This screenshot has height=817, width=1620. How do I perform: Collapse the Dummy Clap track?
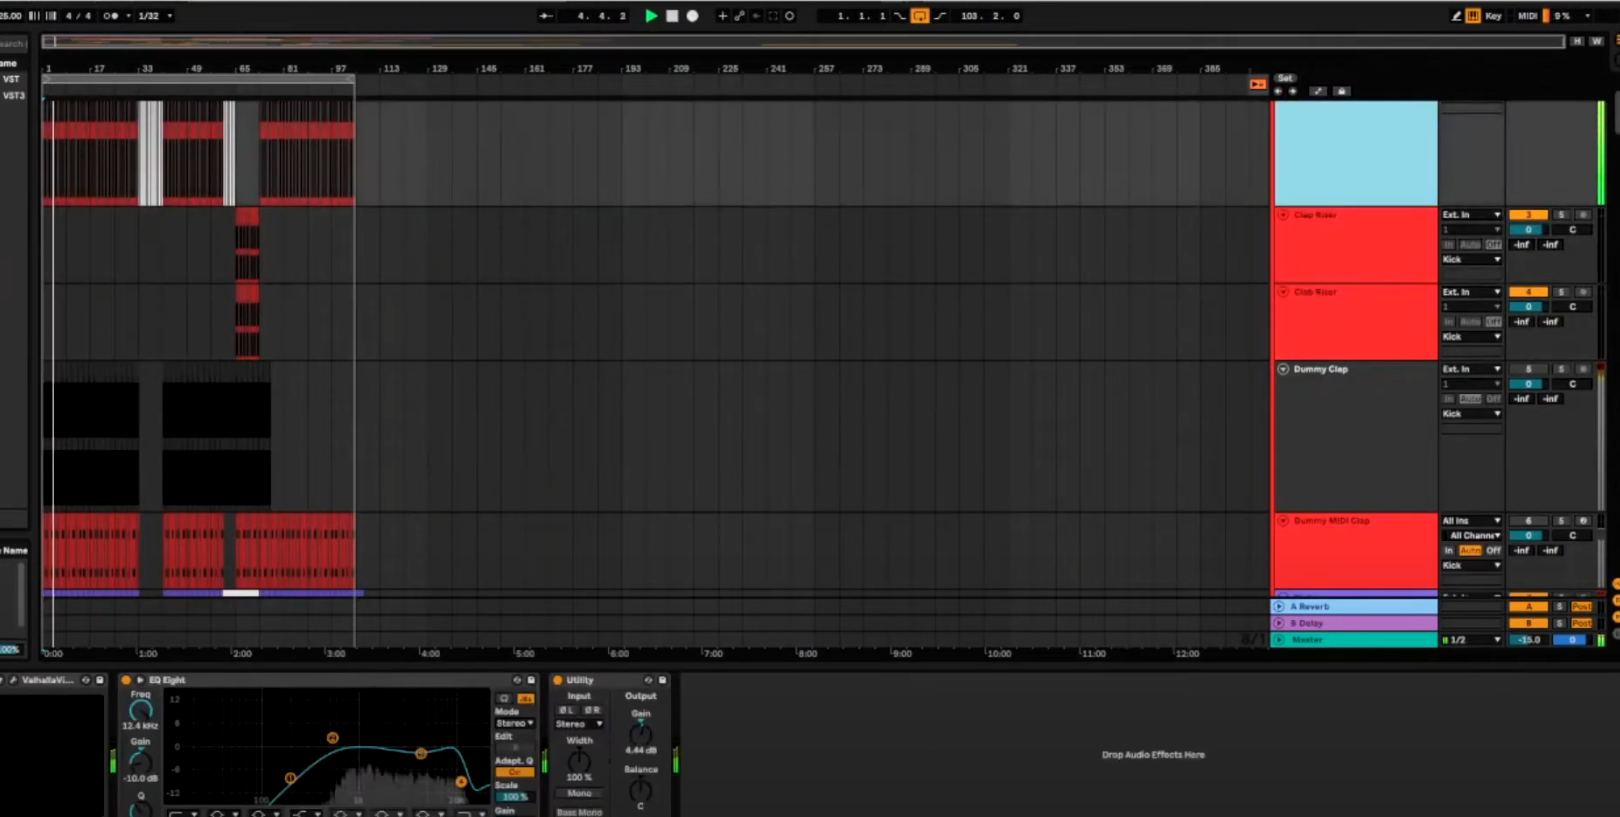[1283, 369]
